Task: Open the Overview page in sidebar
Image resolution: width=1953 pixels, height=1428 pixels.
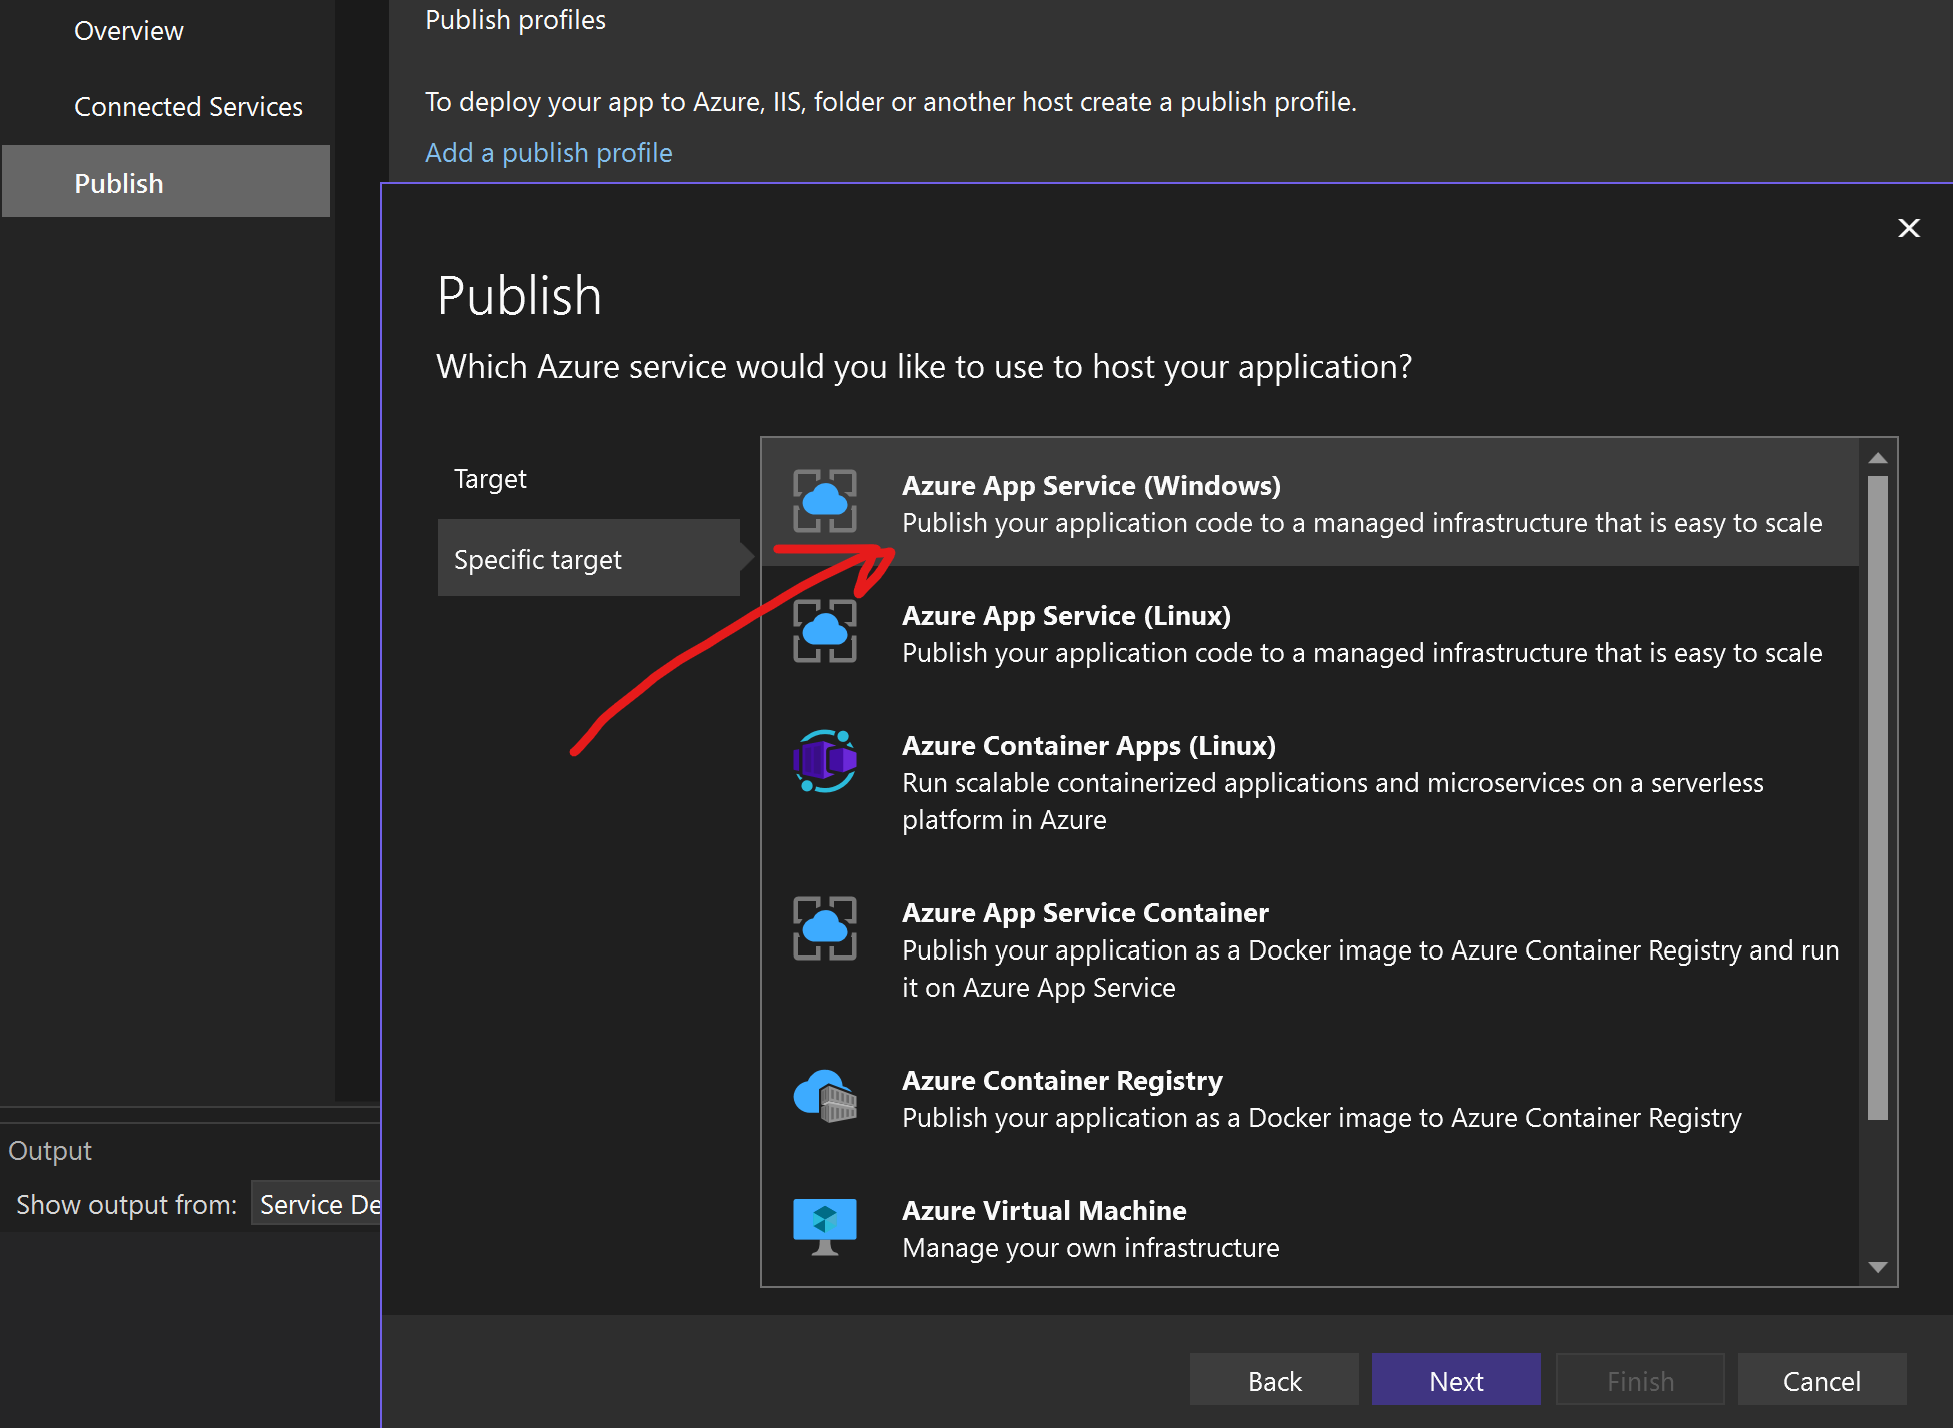Action: (x=129, y=31)
